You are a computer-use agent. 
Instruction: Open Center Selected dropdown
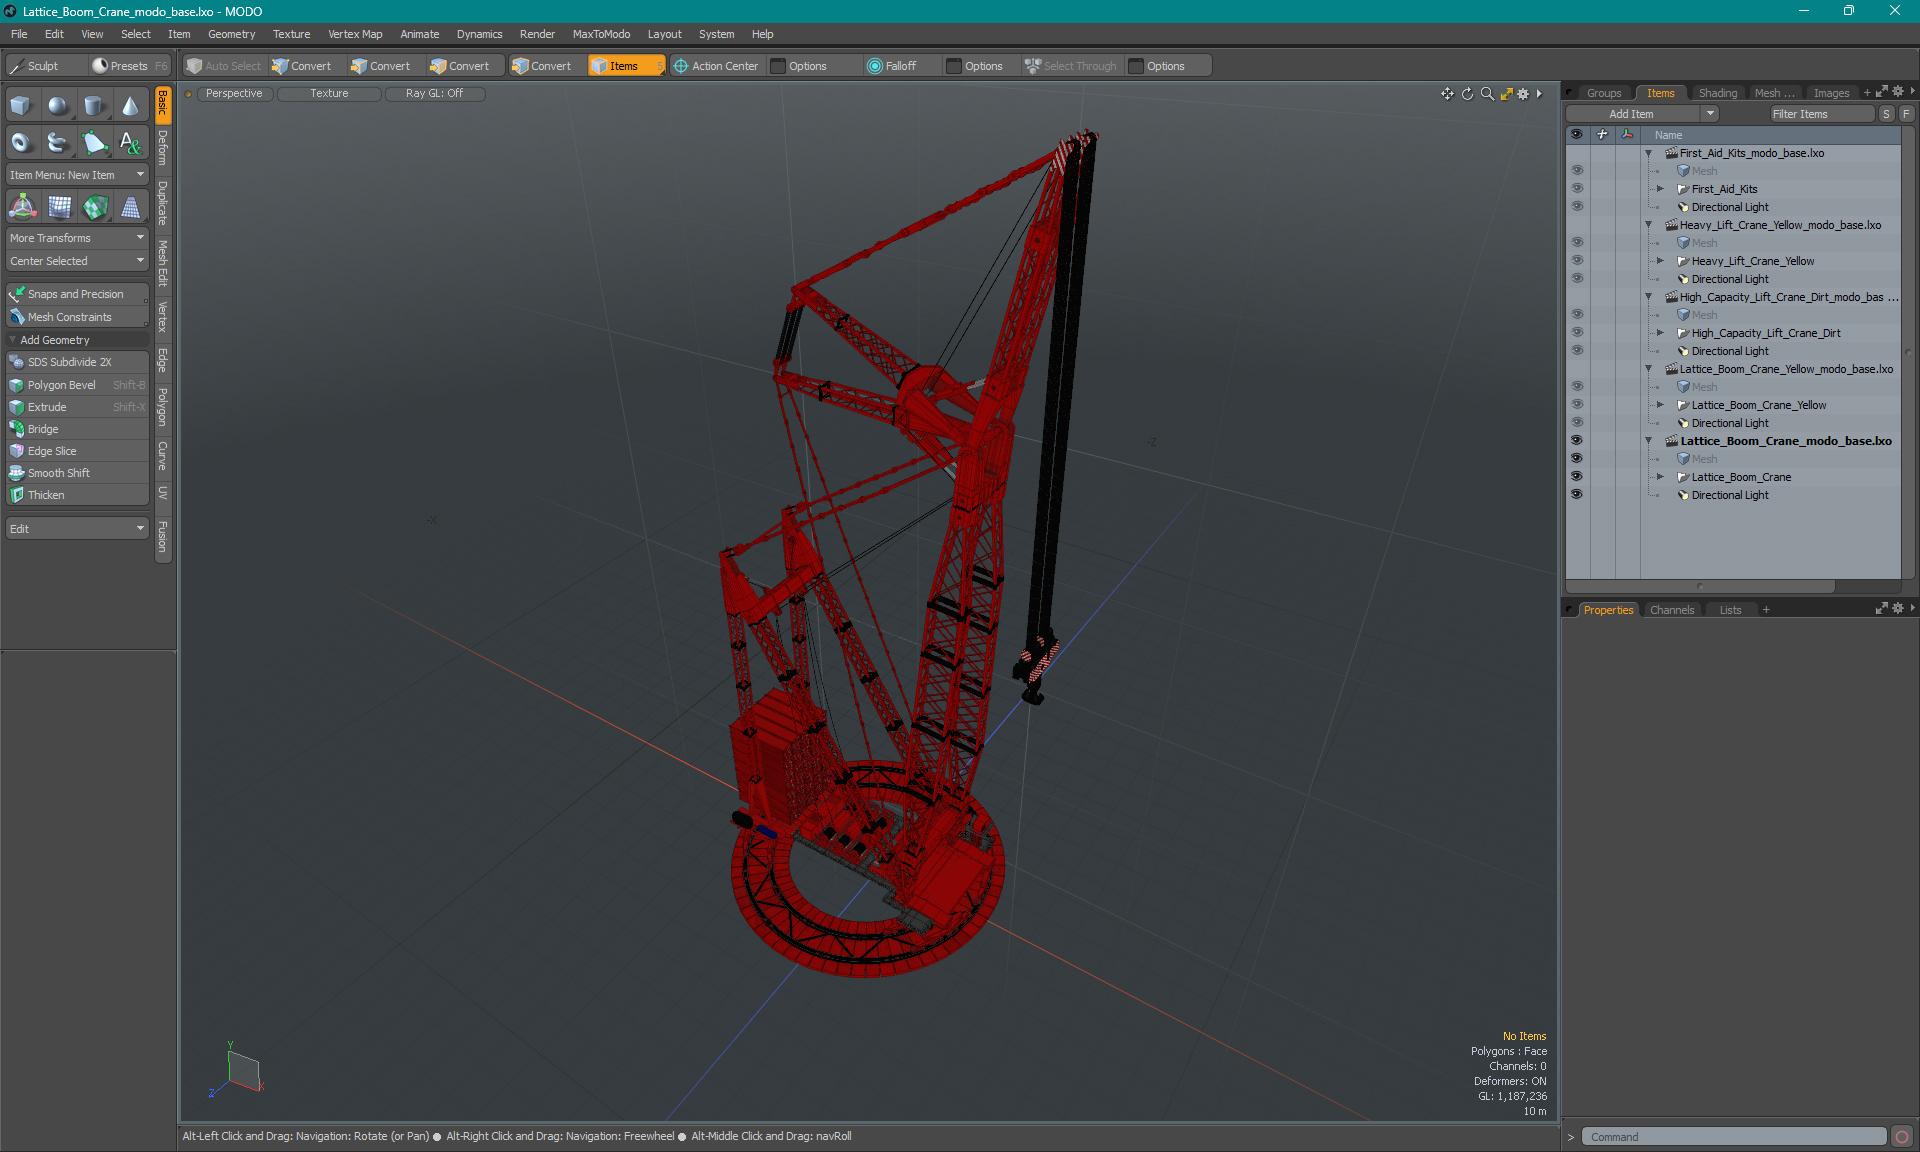click(x=78, y=261)
